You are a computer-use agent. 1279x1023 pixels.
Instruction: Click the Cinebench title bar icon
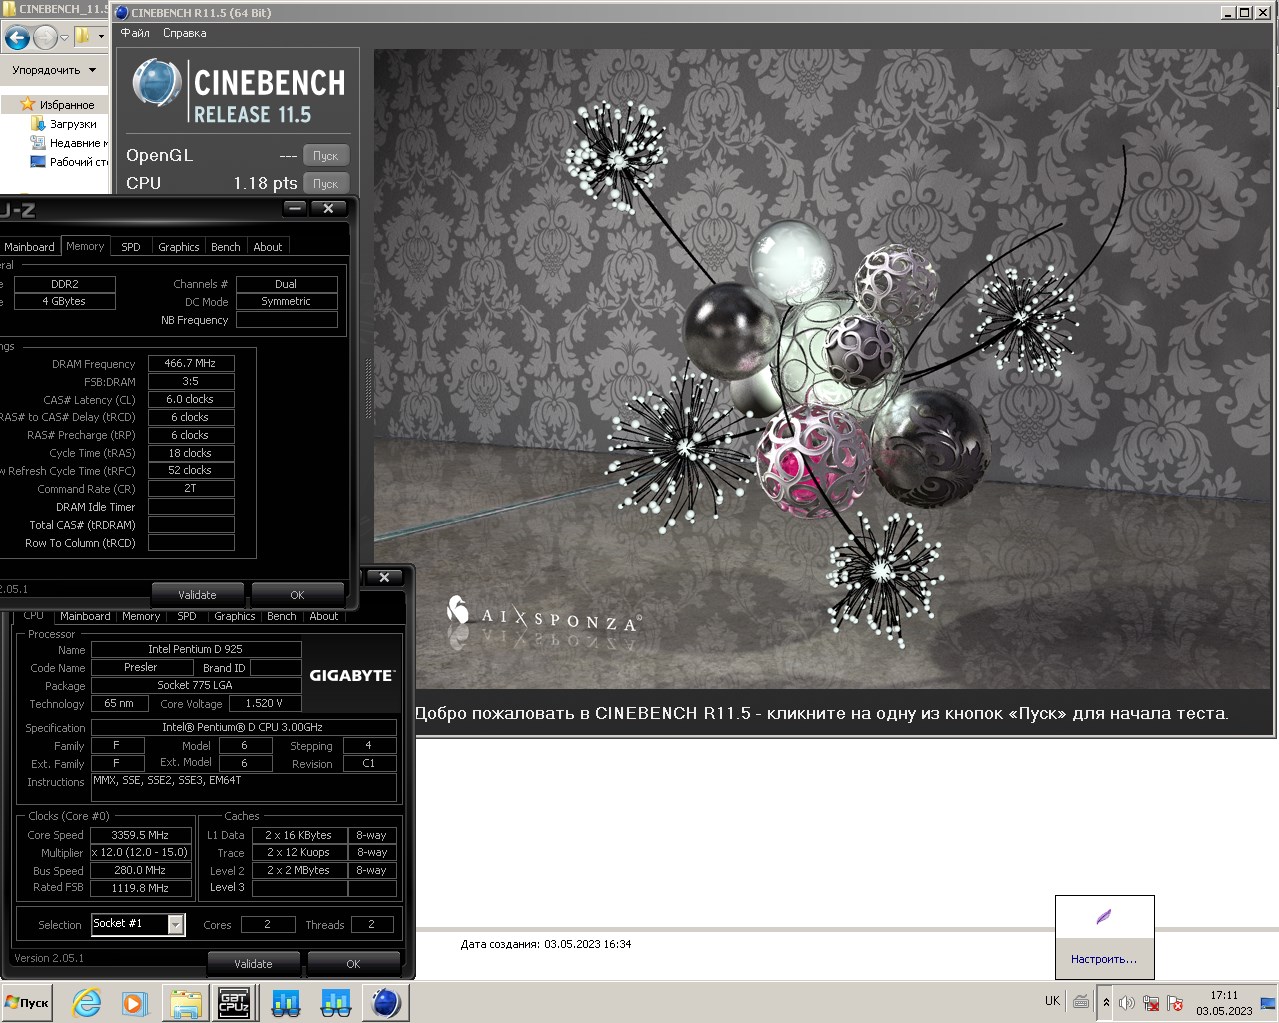point(122,13)
